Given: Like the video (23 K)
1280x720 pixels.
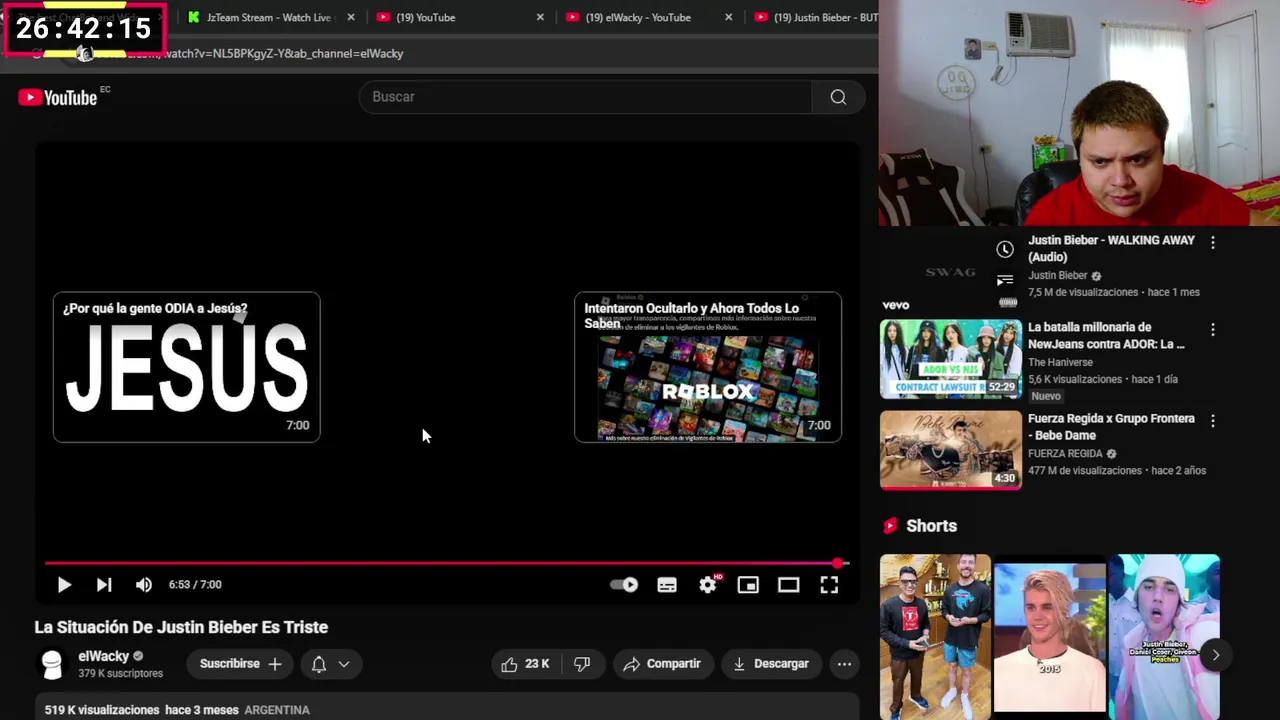Looking at the screenshot, I should 526,664.
